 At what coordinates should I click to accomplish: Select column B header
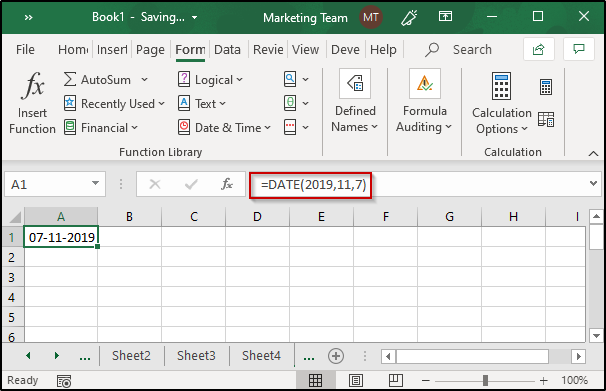click(129, 217)
